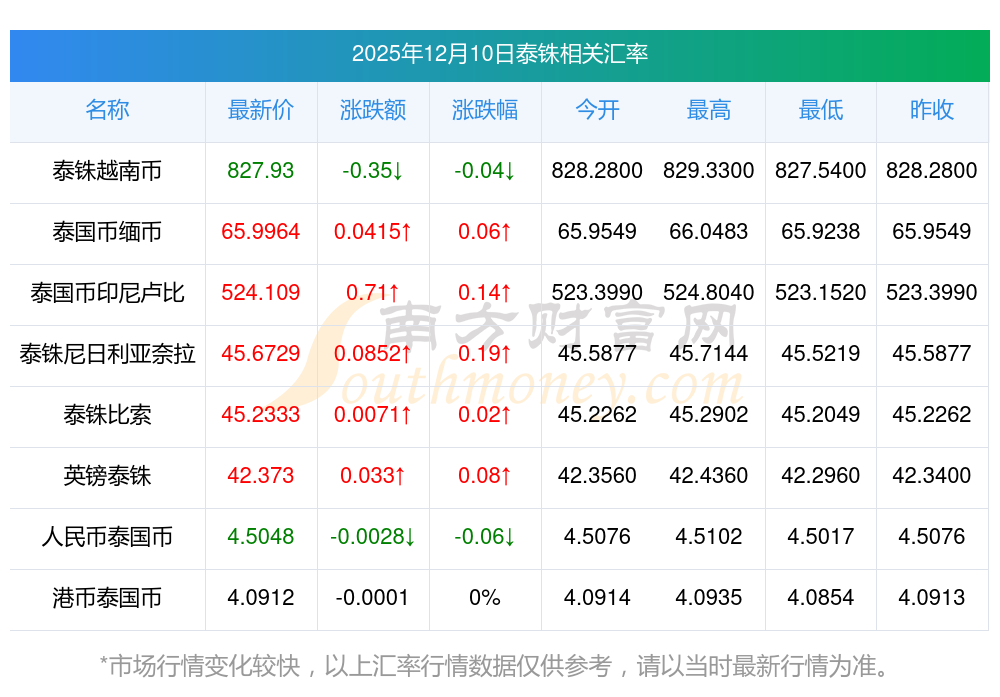Click the 涨跌幅 column header
This screenshot has height=697, width=1000.
coord(485,110)
